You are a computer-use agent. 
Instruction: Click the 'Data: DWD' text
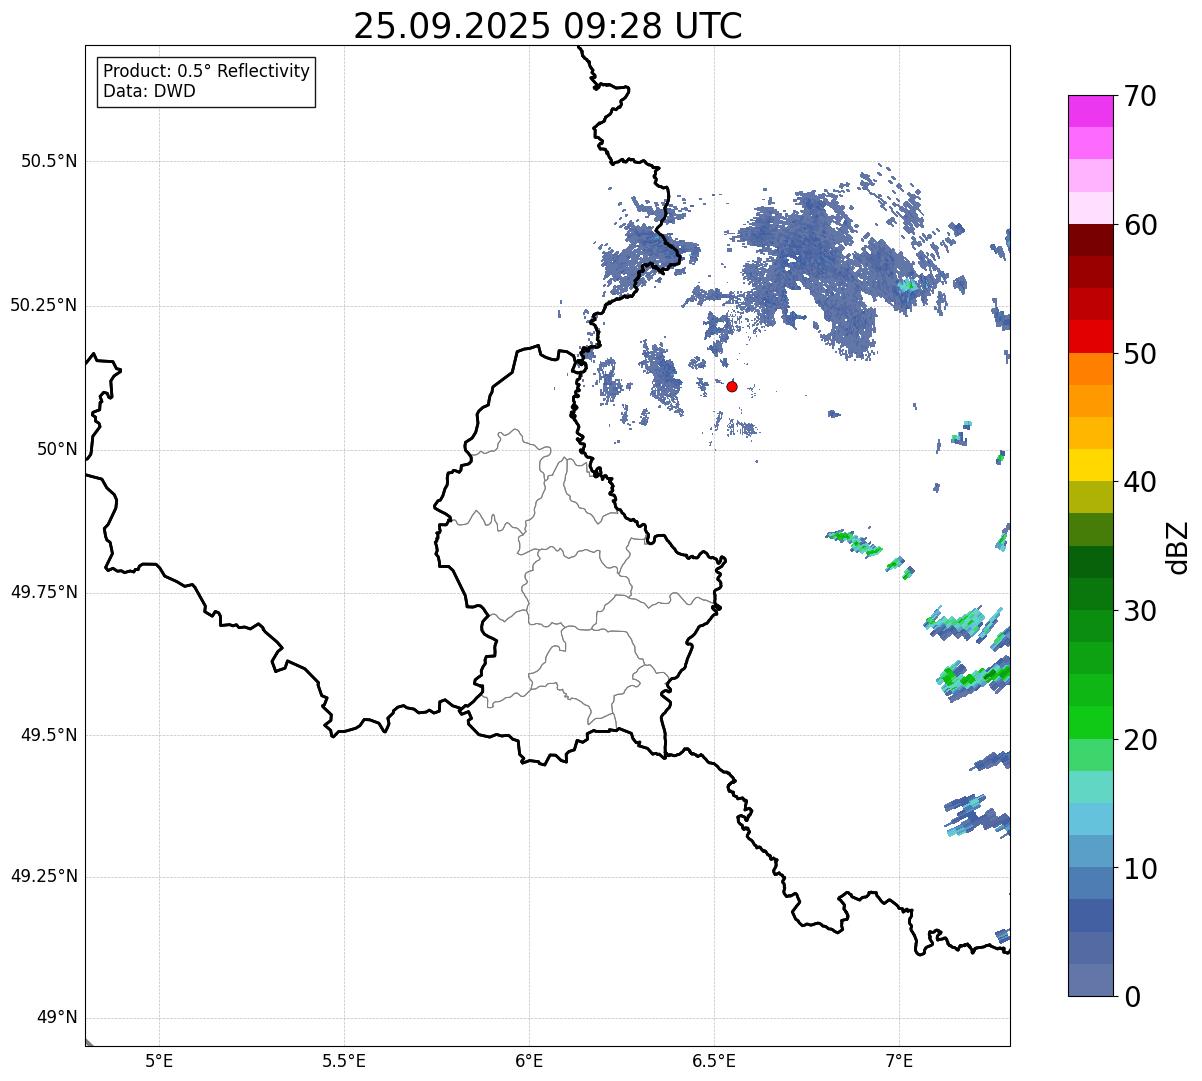pyautogui.click(x=150, y=91)
